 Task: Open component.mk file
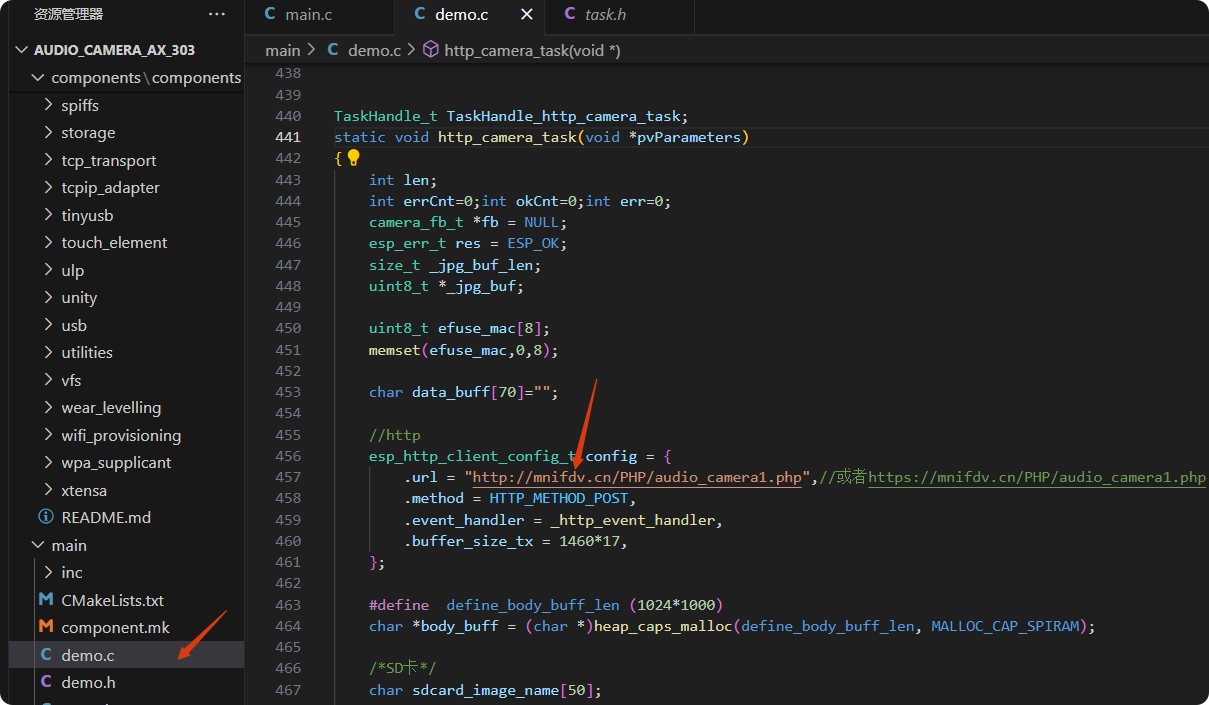126,627
